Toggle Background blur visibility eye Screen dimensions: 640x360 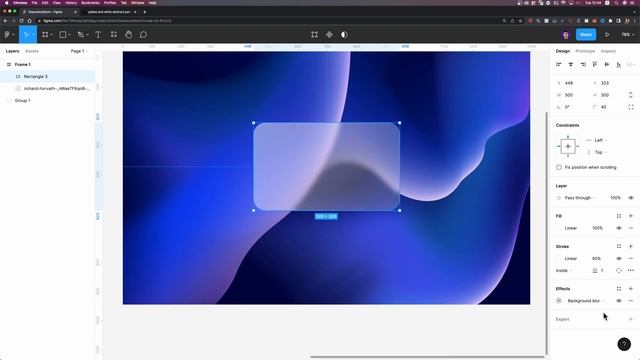point(619,301)
